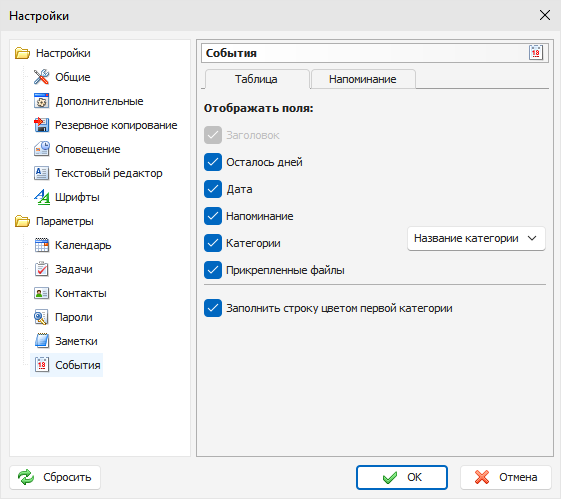Viewport: 561px width, 499px height.
Task: Click the Отмена cancel button
Action: 506,477
